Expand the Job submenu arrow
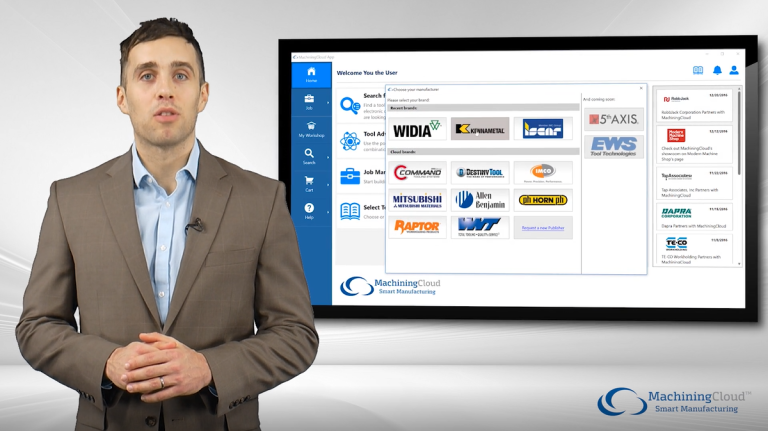This screenshot has width=768, height=431. click(x=328, y=103)
